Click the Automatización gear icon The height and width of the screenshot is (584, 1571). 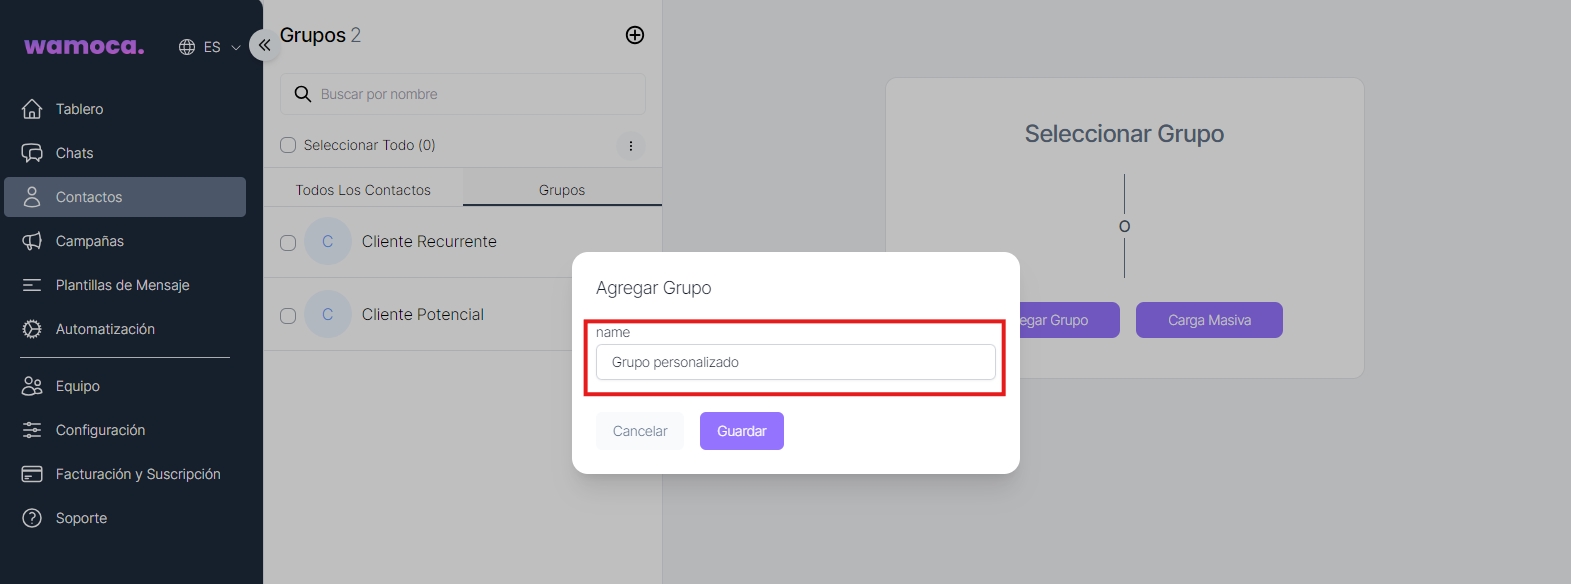(32, 329)
